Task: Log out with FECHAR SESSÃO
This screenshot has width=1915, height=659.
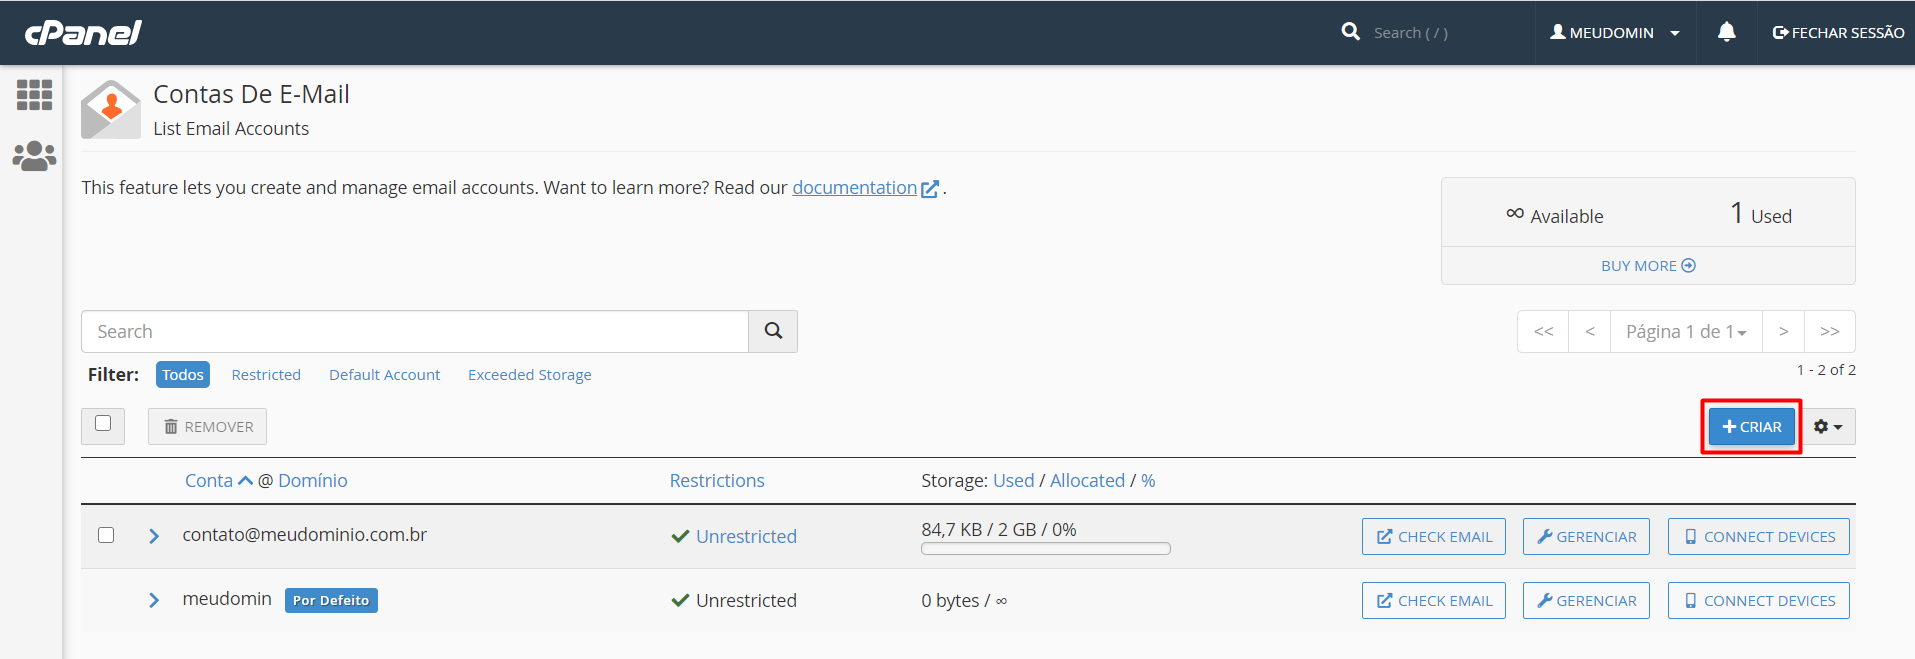Action: 1838,33
